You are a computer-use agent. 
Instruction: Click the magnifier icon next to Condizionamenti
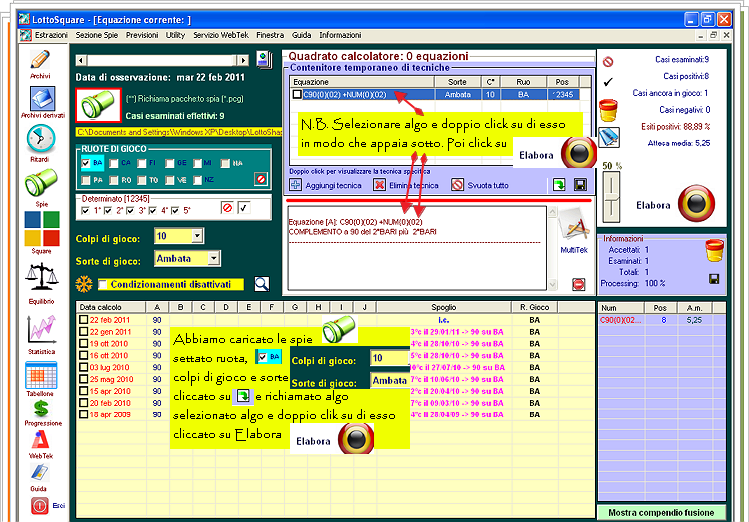[261, 284]
